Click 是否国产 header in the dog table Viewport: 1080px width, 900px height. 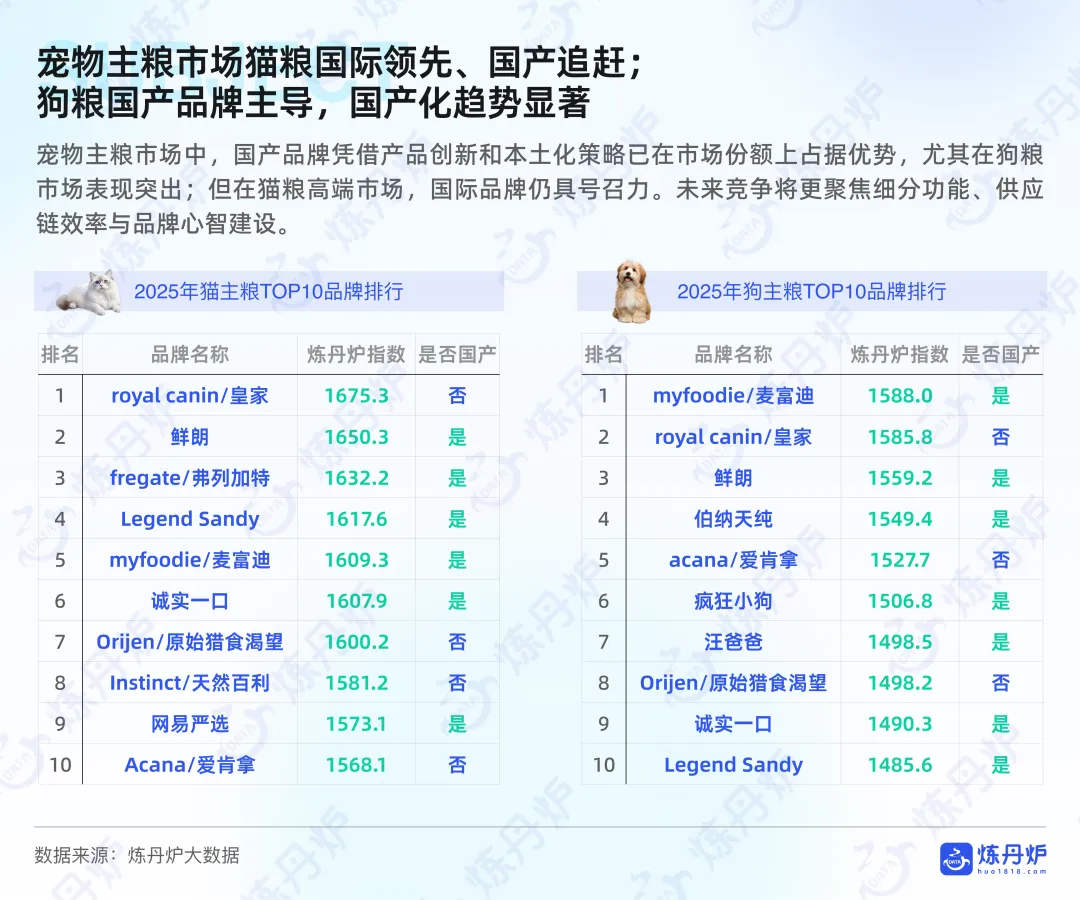[x=1000, y=355]
